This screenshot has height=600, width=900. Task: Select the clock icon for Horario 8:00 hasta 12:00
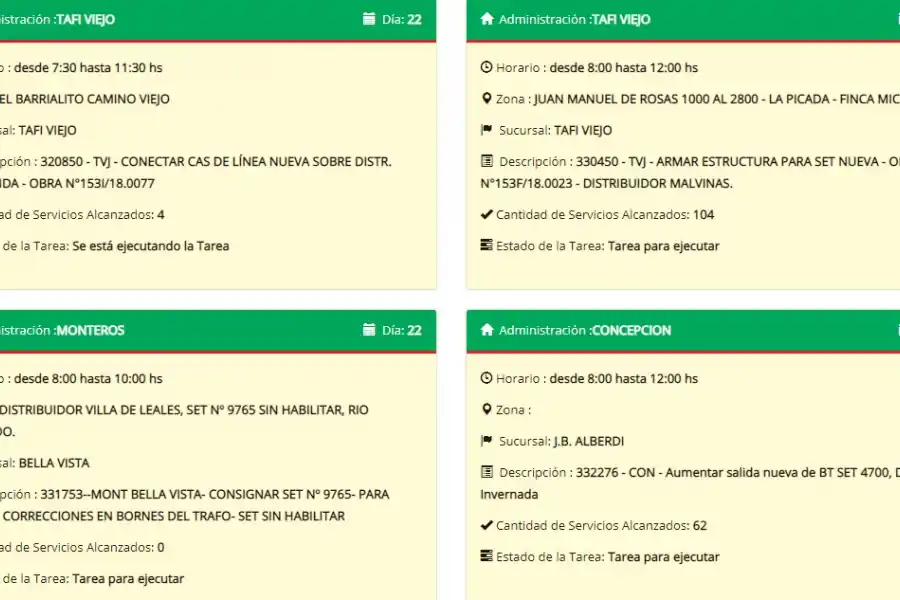[485, 67]
